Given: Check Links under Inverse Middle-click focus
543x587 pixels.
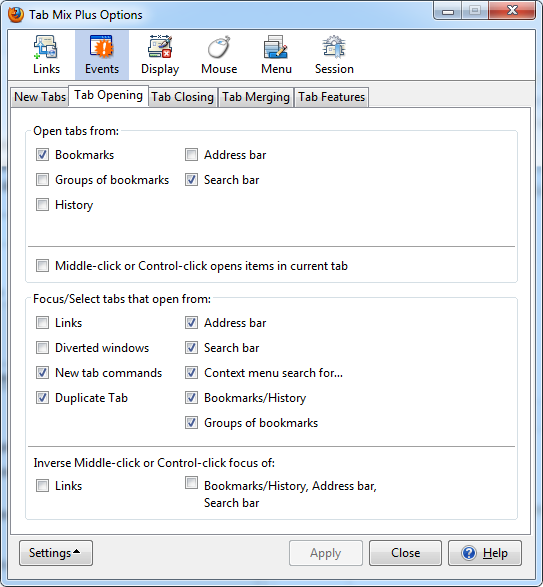Looking at the screenshot, I should pyautogui.click(x=42, y=486).
